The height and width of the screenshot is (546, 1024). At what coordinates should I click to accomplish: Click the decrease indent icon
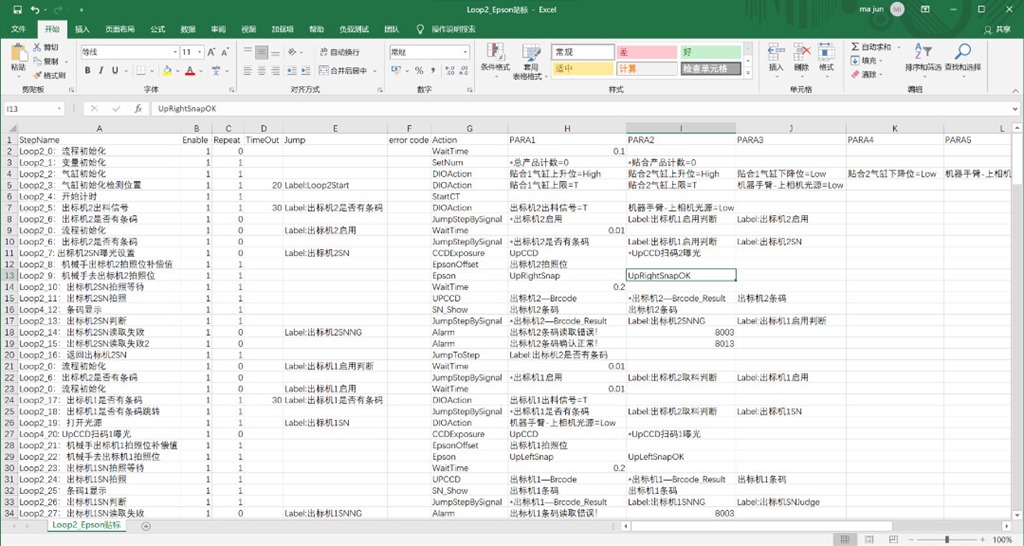pyautogui.click(x=291, y=71)
